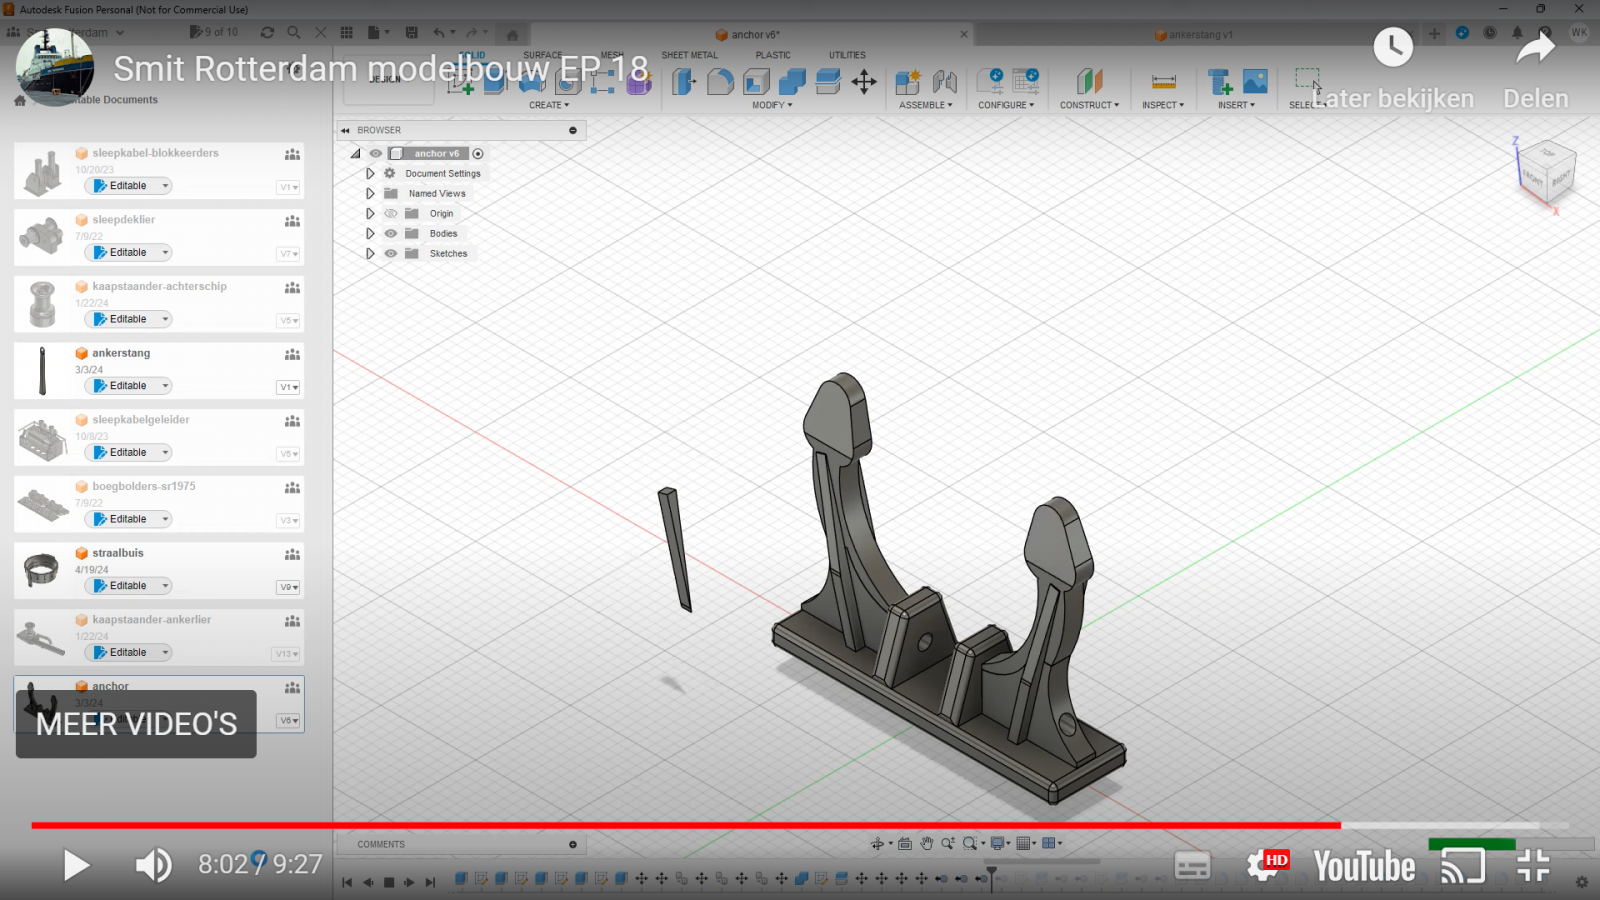Toggle visibility of anchor v6 root component

(x=376, y=153)
